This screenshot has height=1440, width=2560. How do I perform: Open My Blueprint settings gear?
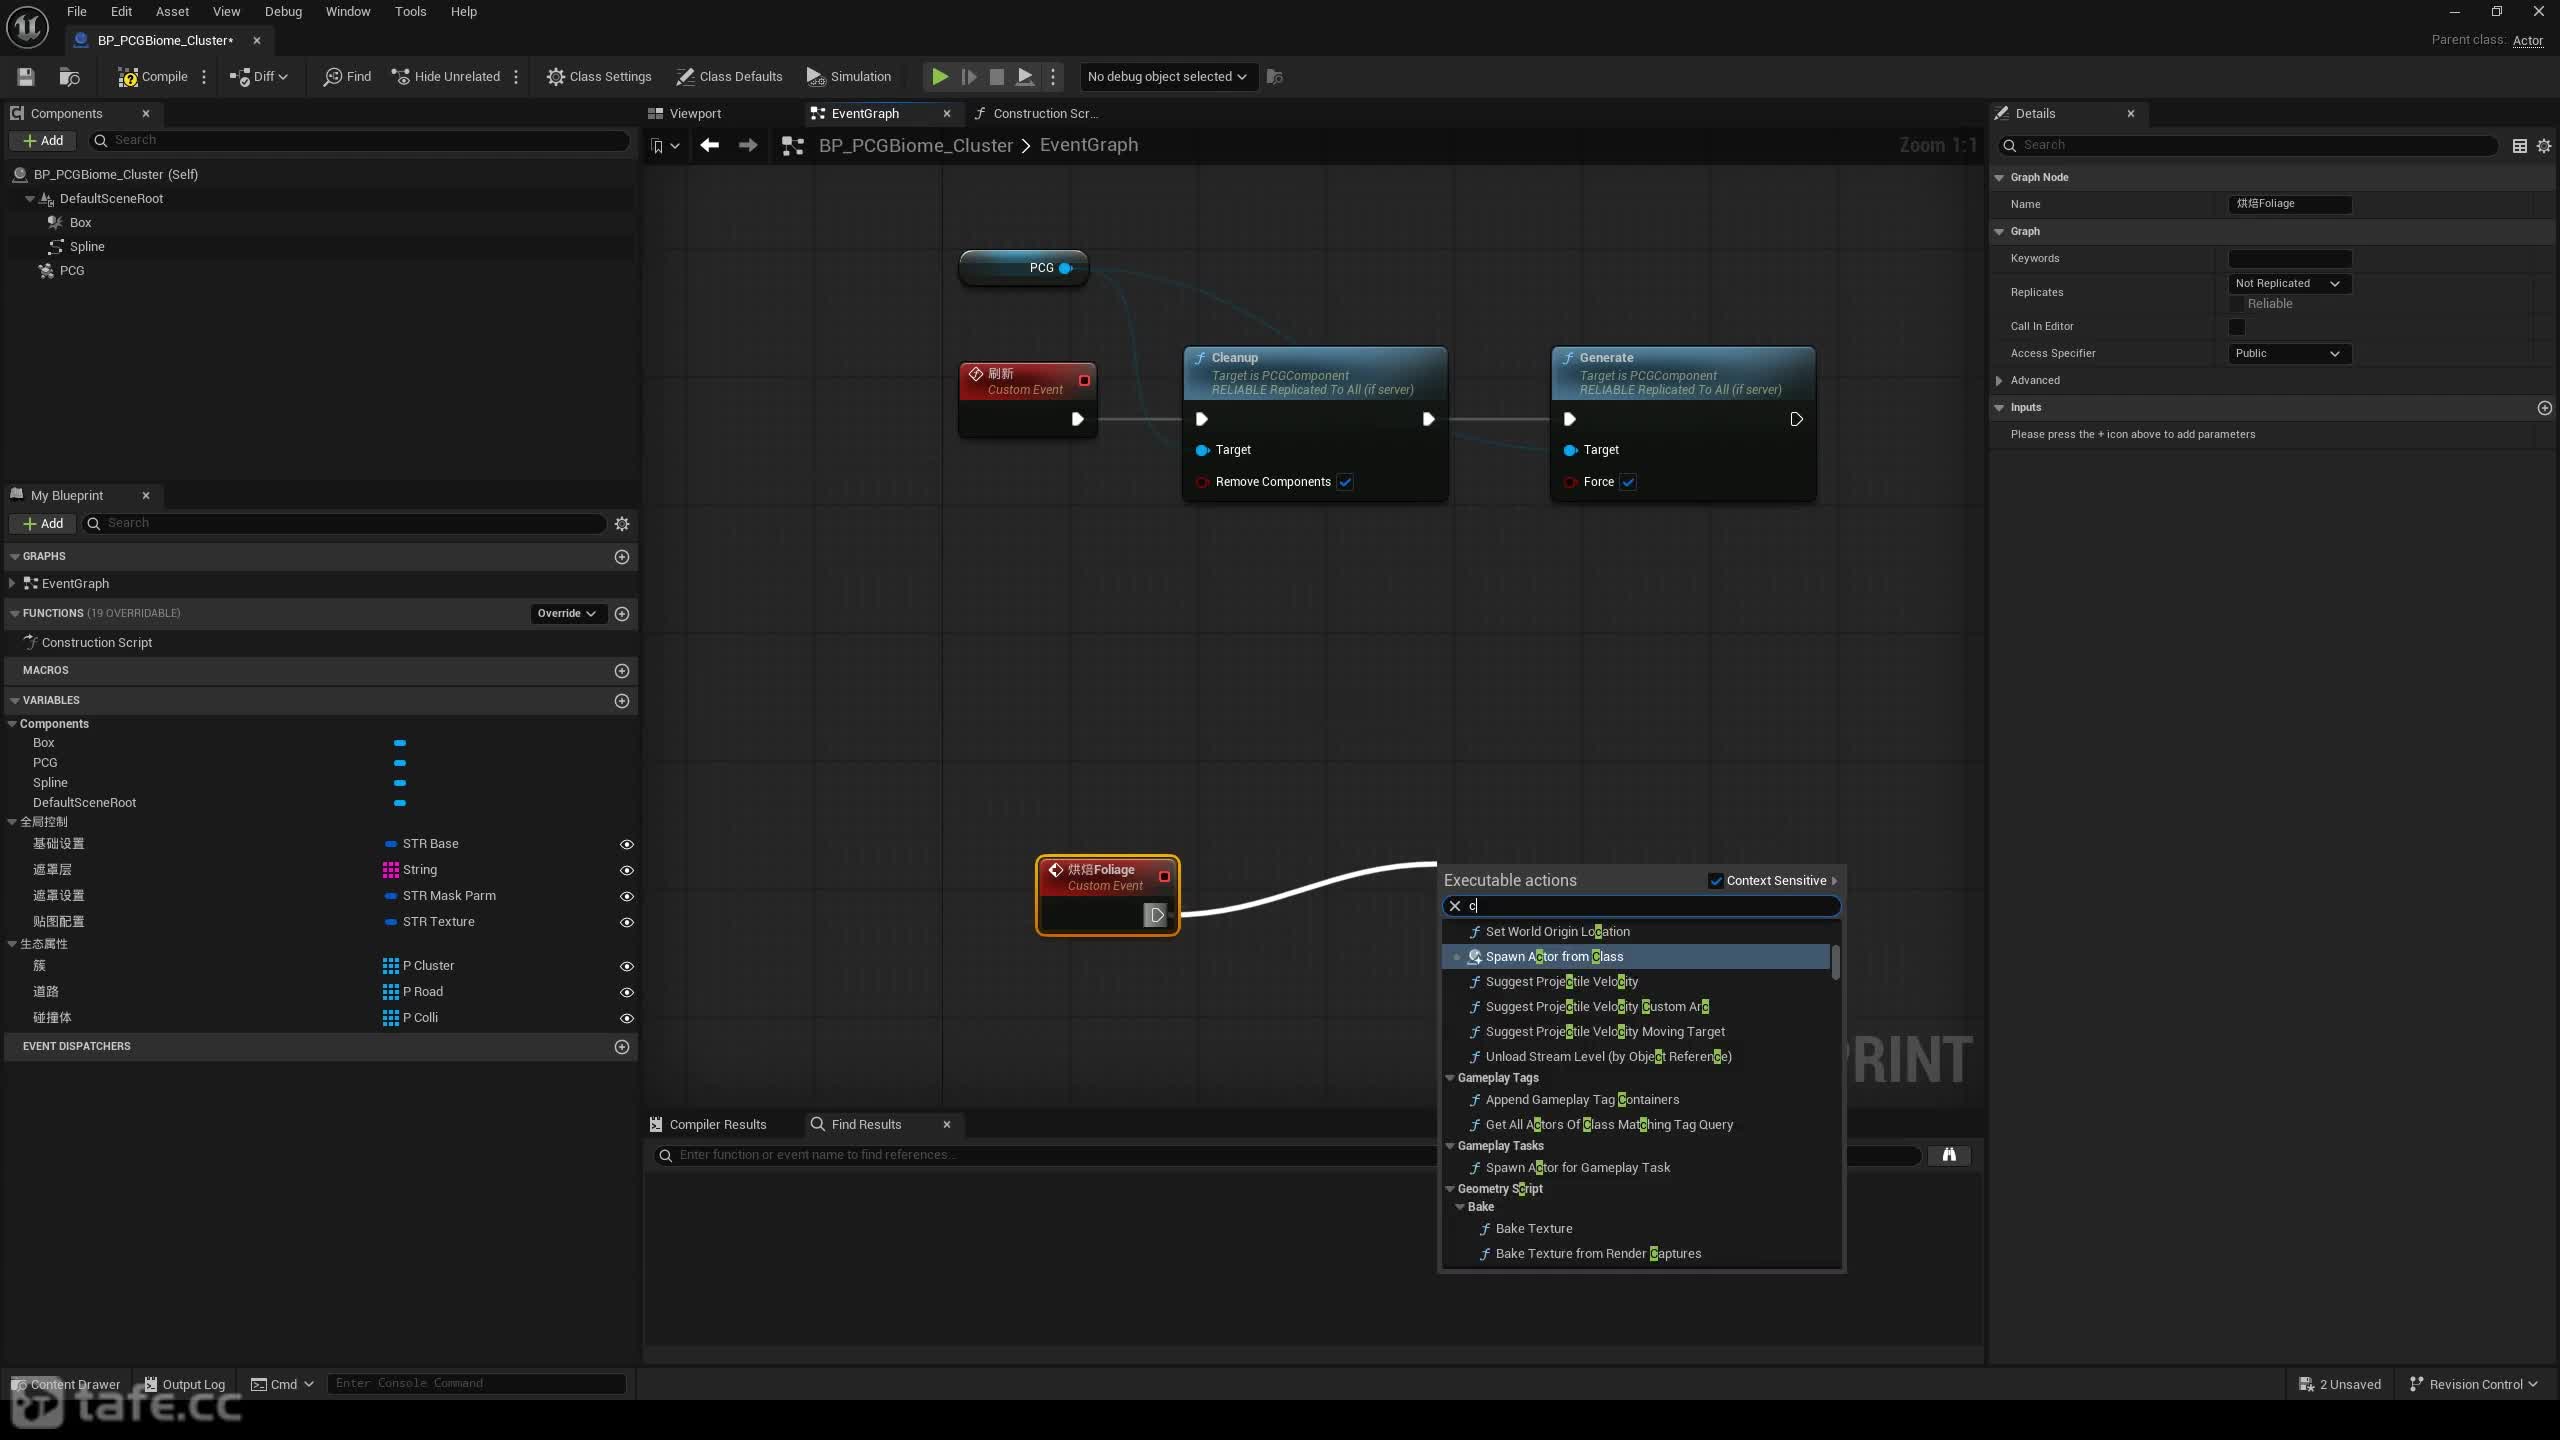tap(622, 523)
